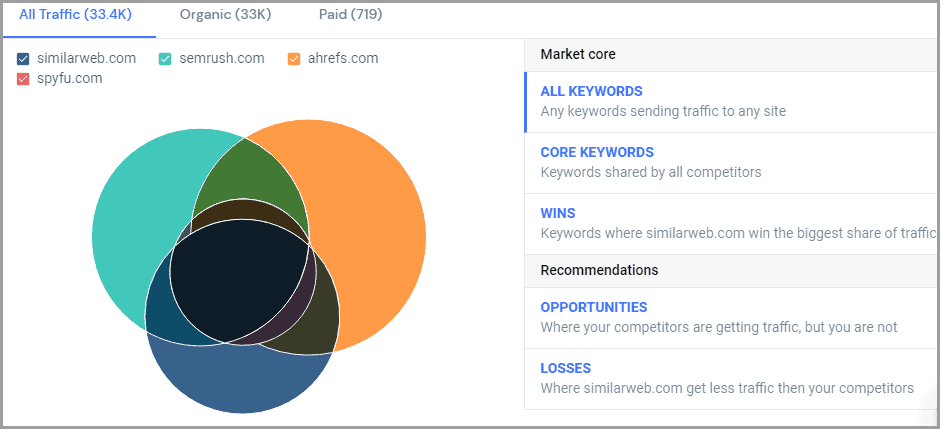Open OPPORTUNITIES under Recommendations
The height and width of the screenshot is (429, 940).
[594, 307]
